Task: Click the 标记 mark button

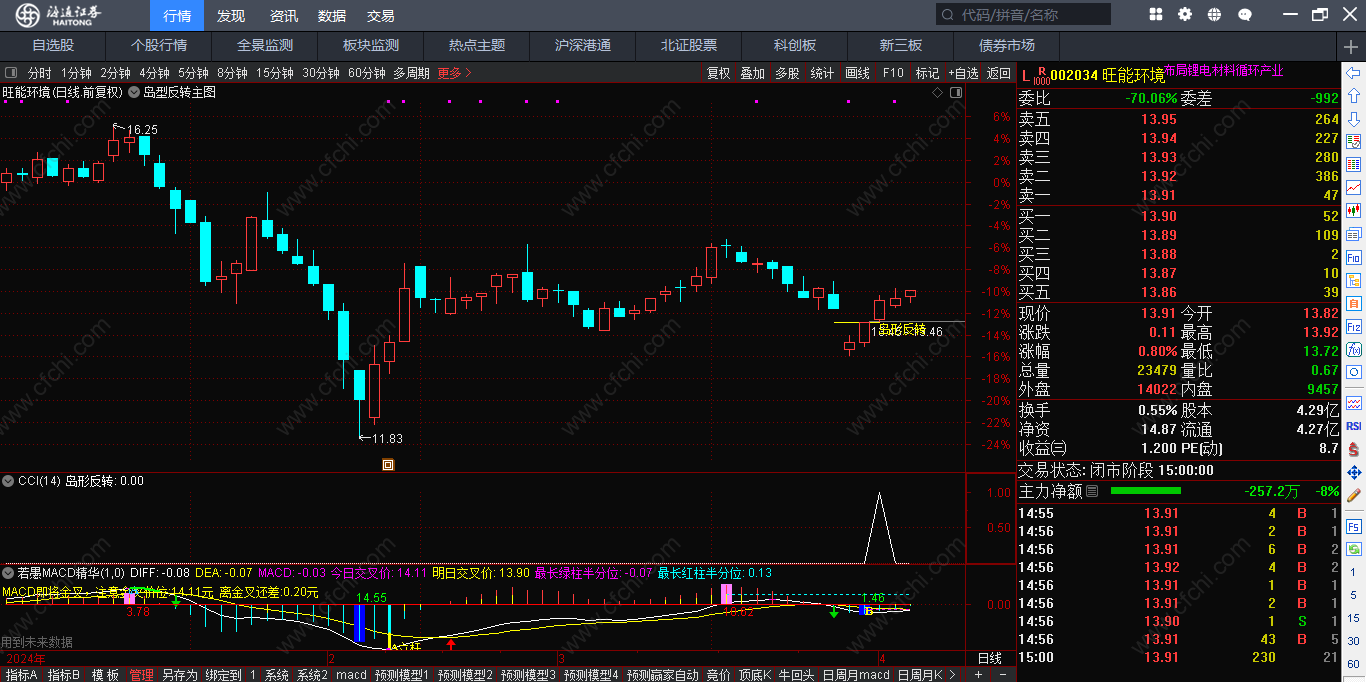Action: [927, 73]
